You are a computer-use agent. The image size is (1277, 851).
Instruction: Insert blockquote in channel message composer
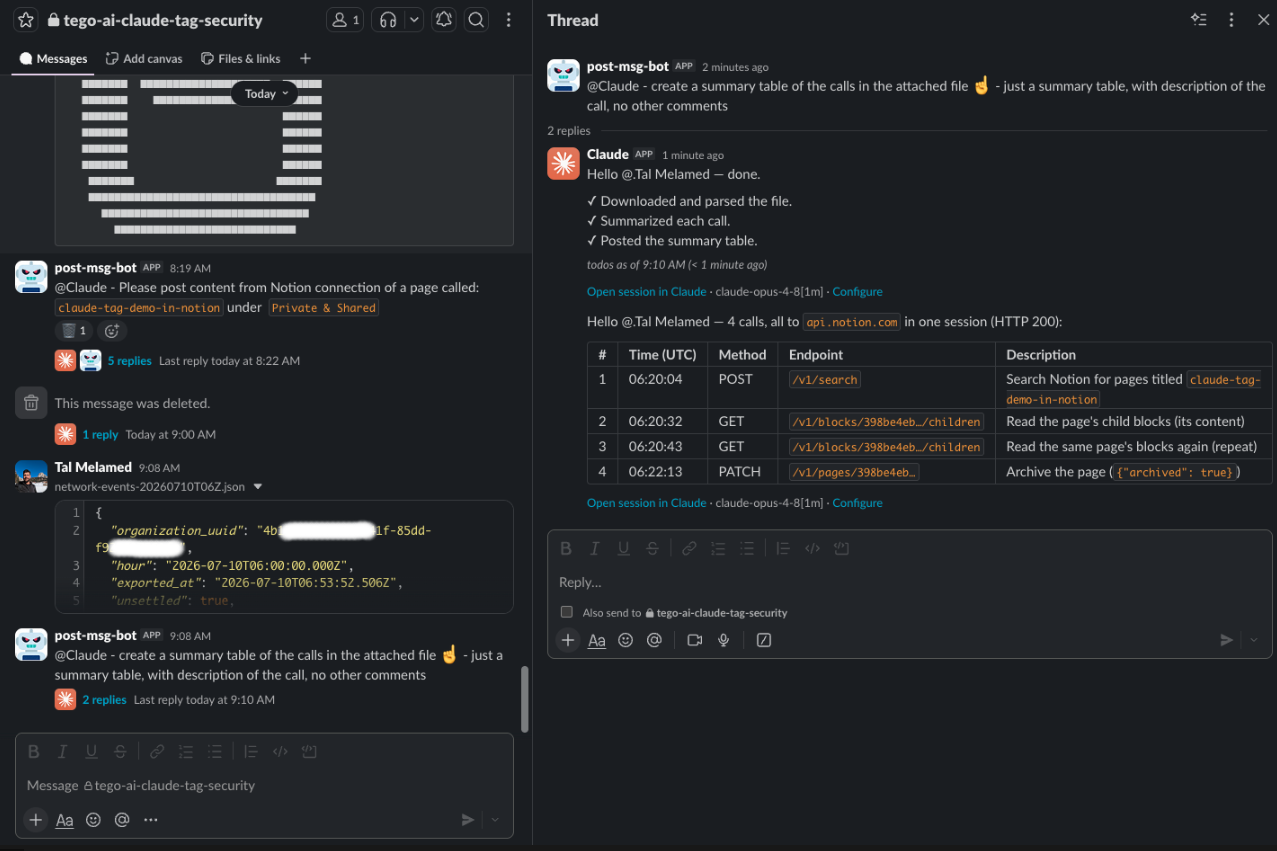pyautogui.click(x=251, y=752)
